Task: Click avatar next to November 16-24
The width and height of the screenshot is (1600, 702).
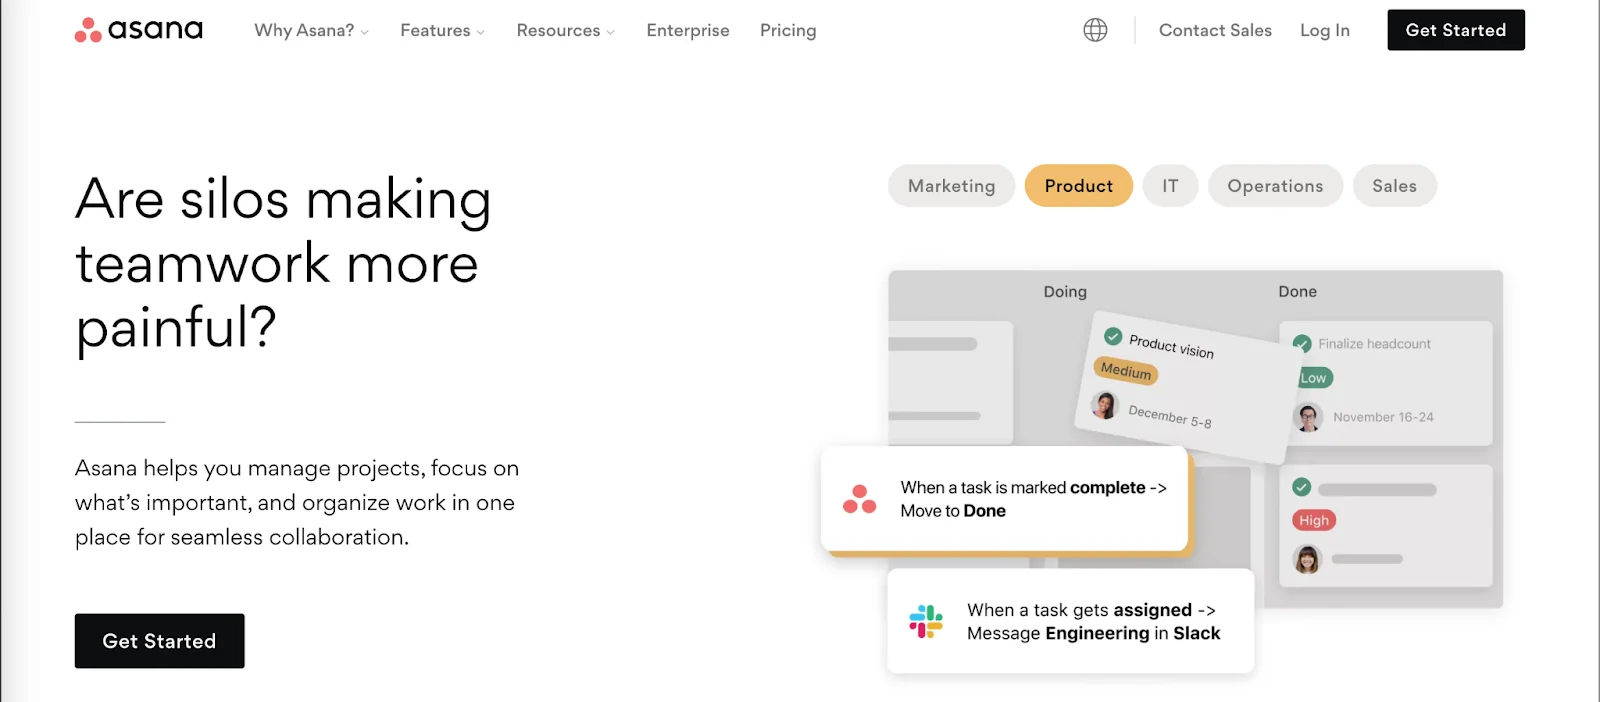Action: [1308, 417]
